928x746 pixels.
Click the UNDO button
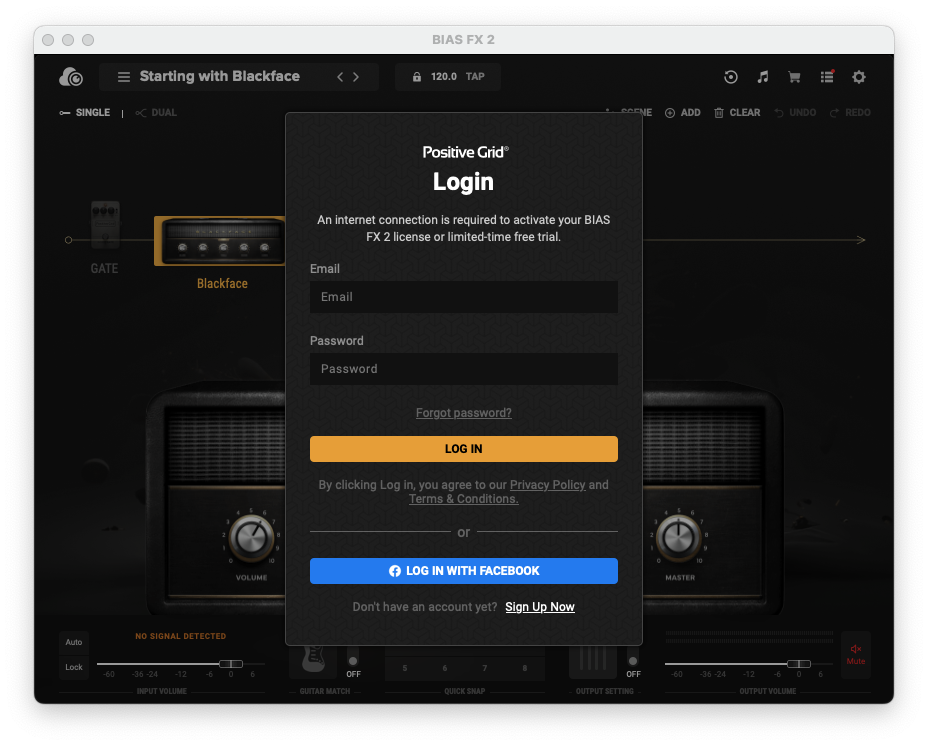pyautogui.click(x=795, y=112)
